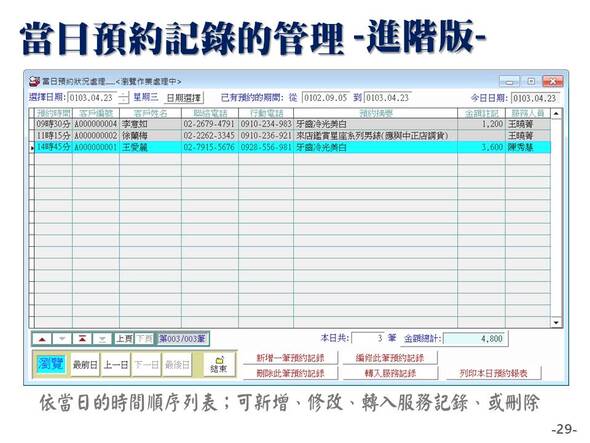
Task: Click the 聯絡電話 column header
Action: (x=210, y=113)
